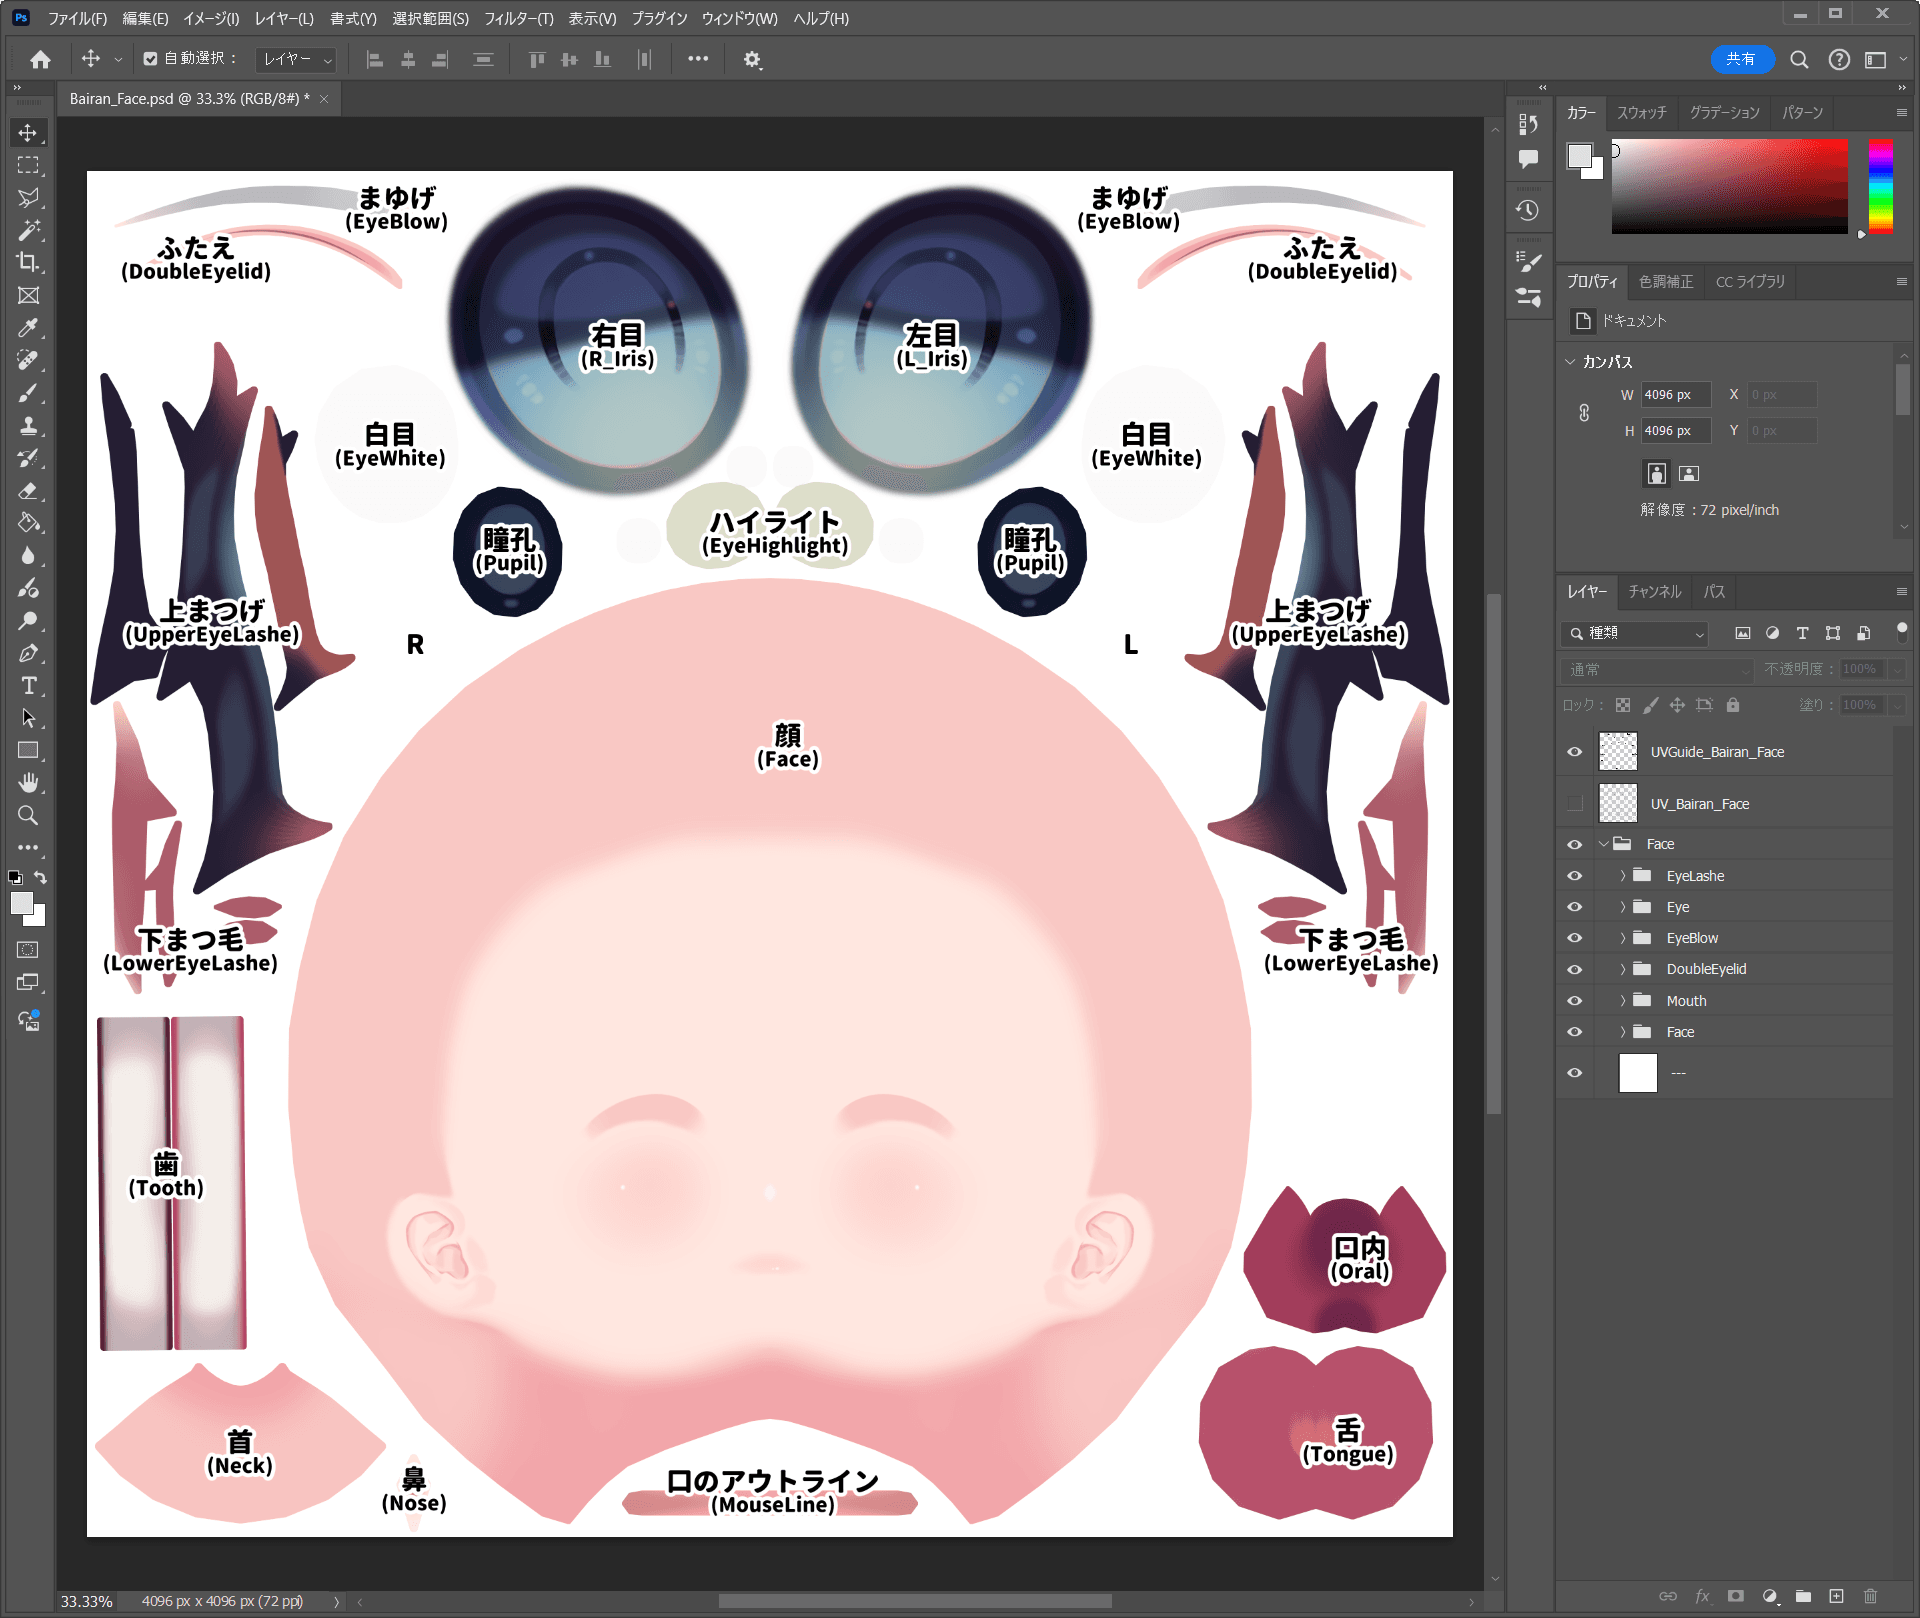Open the search magnifier in top bar
This screenshot has height=1618, width=1920.
1799,60
